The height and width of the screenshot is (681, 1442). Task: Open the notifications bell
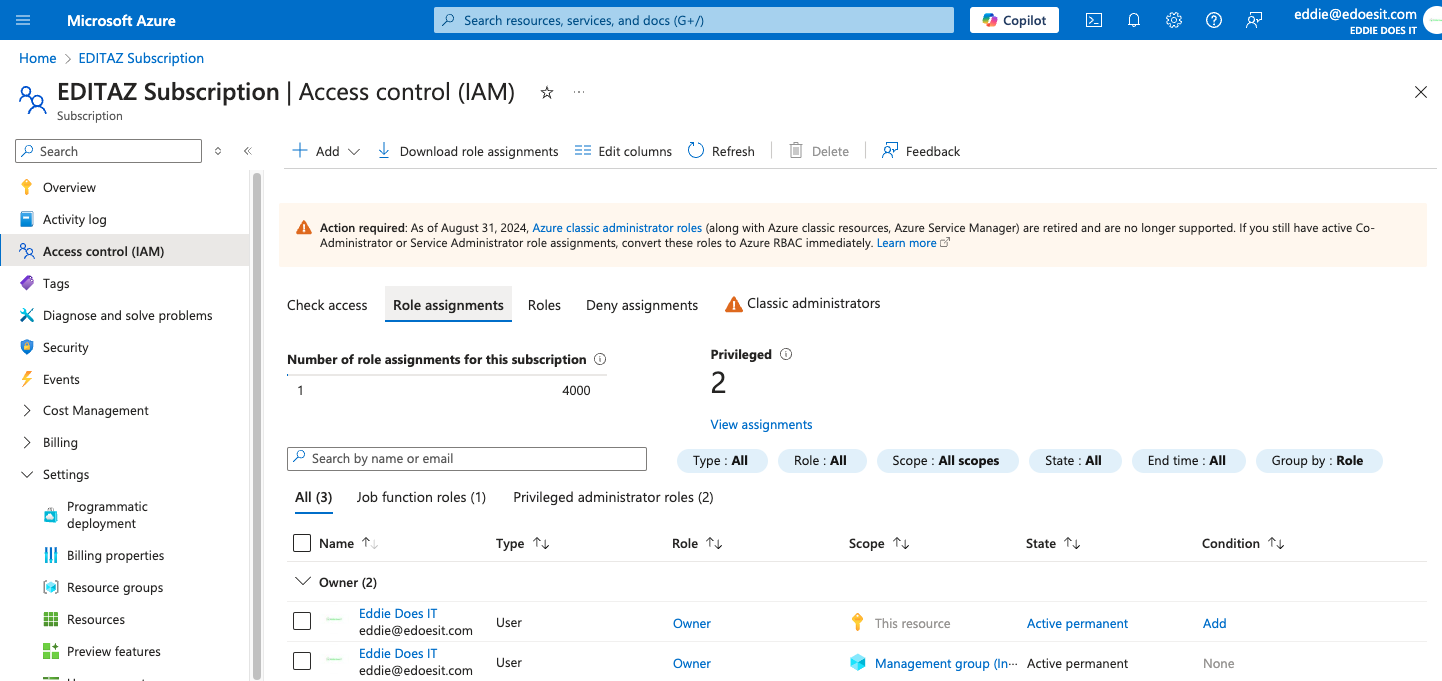1134,20
